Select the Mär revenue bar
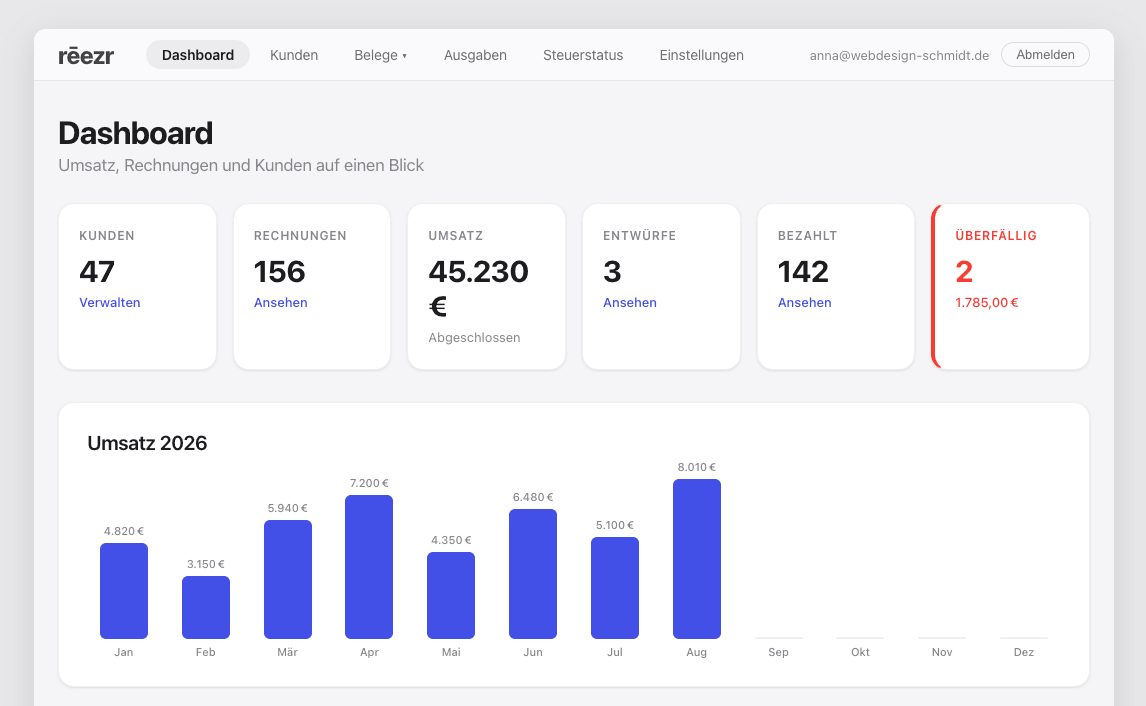Viewport: 1146px width, 706px height. tap(287, 580)
